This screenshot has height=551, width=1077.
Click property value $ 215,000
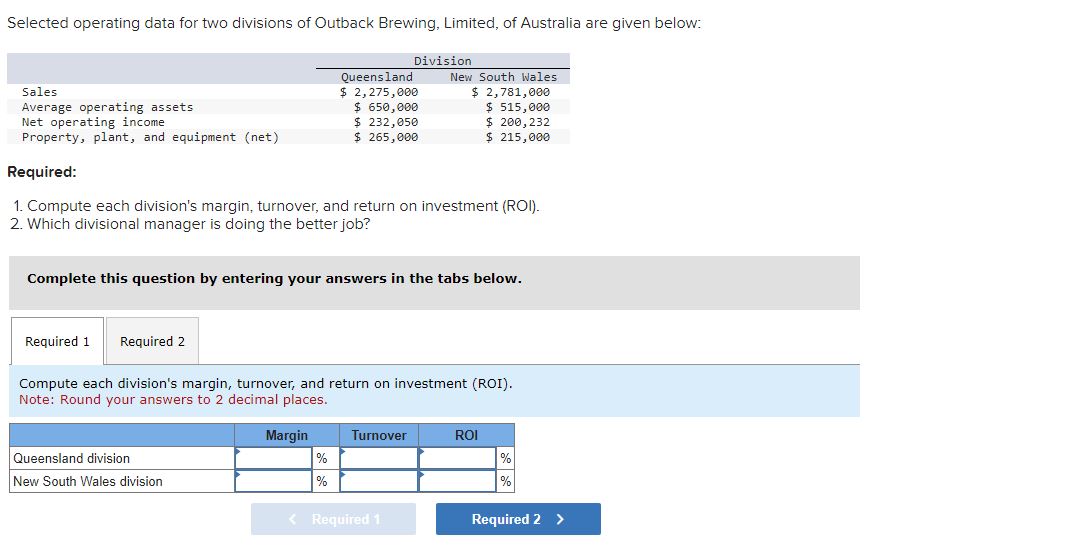518,137
